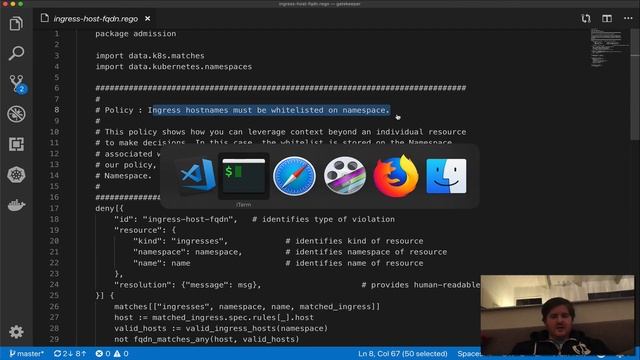Open the Explorer view in activity bar
640x360 pixels.
(x=16, y=24)
